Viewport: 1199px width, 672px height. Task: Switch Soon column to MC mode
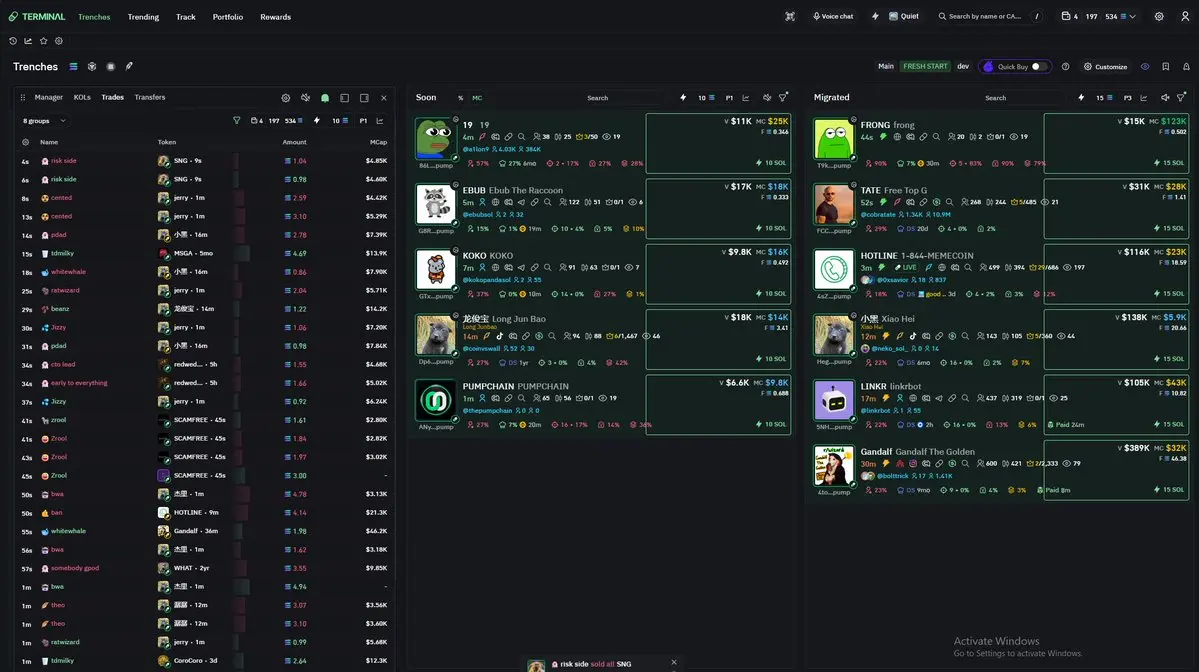477,98
